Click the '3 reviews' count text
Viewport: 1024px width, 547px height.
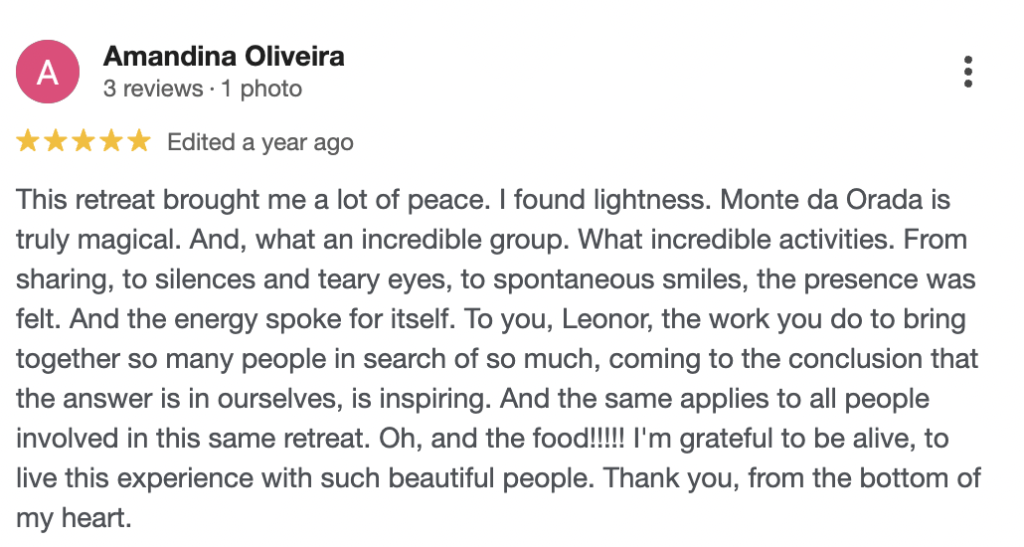coord(152,89)
